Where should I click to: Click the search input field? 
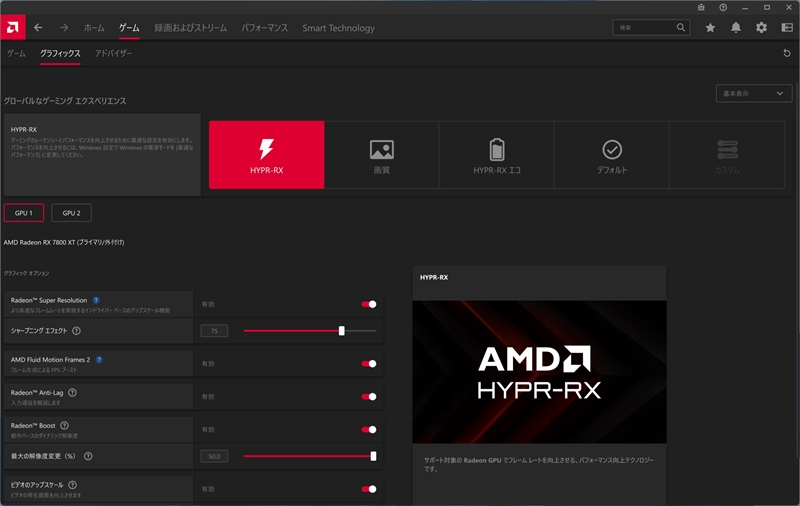click(645, 28)
